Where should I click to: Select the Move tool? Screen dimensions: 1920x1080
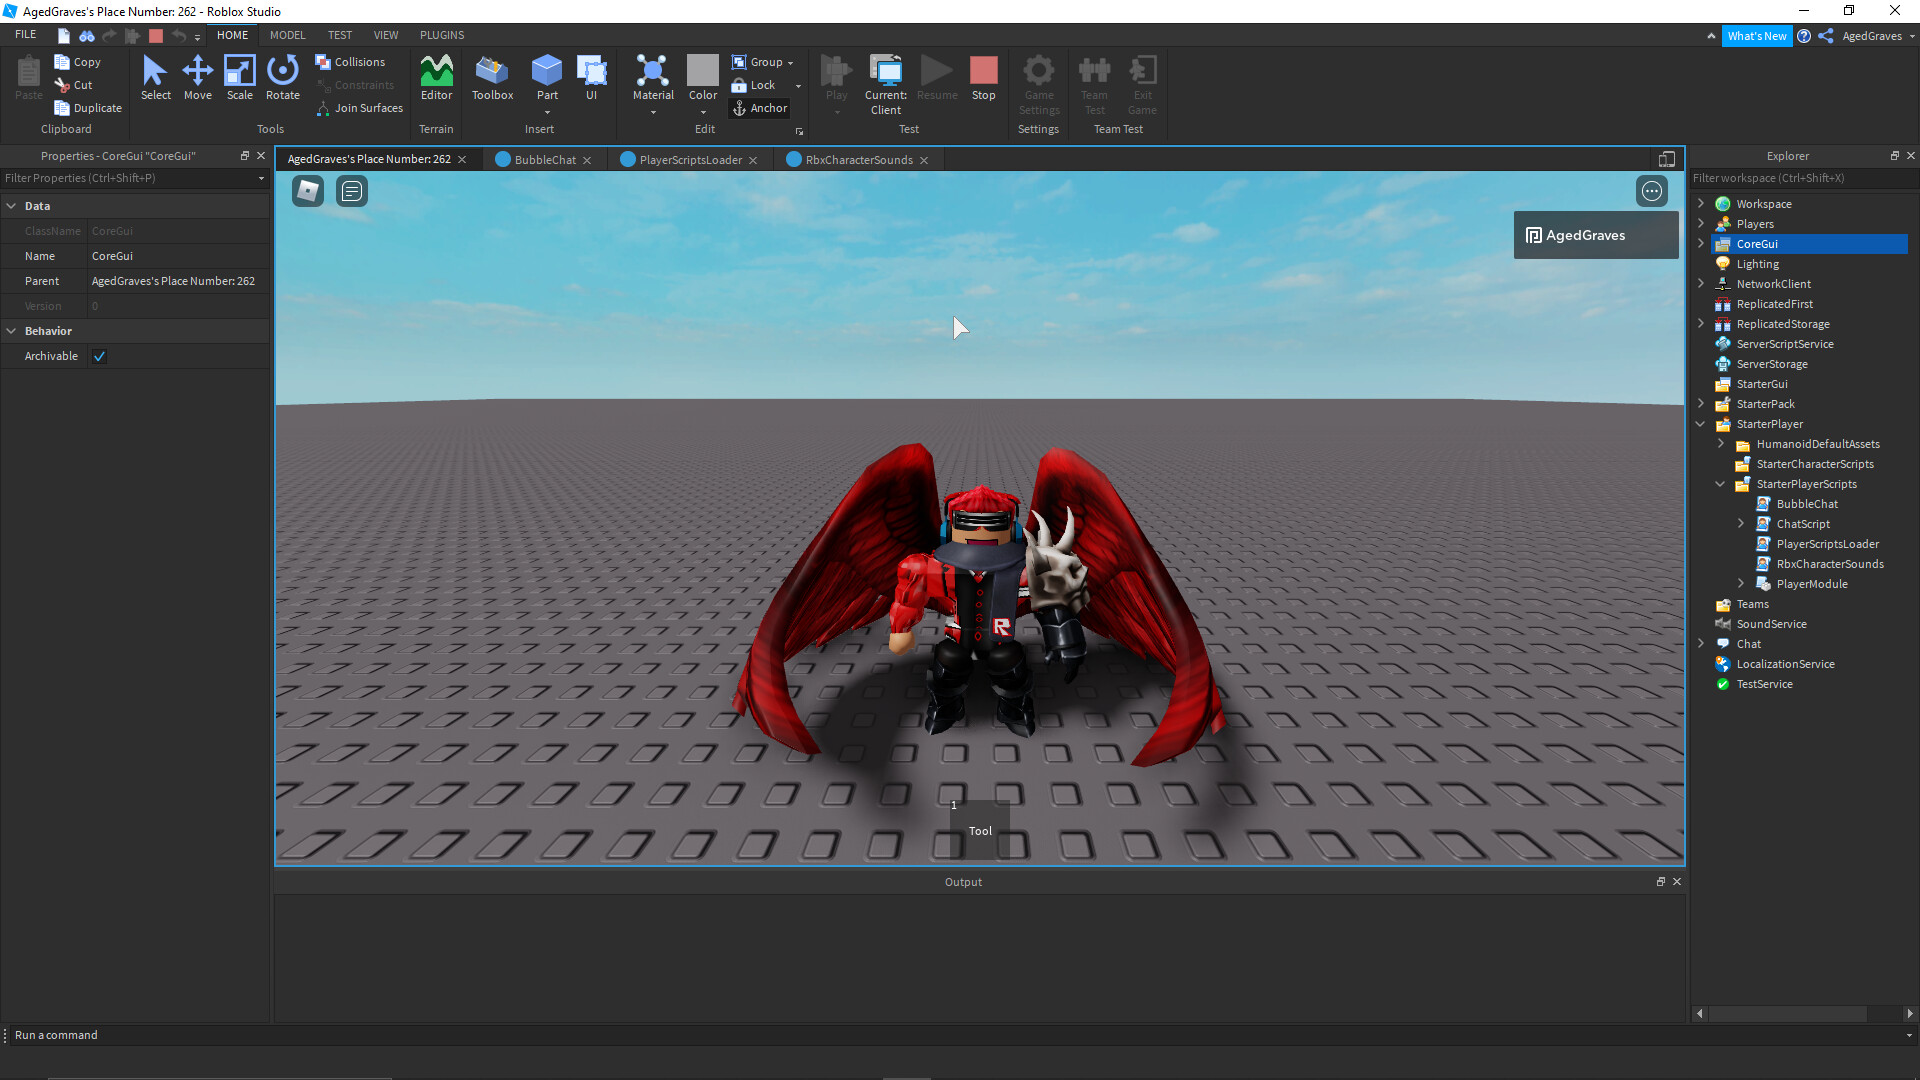pyautogui.click(x=197, y=77)
